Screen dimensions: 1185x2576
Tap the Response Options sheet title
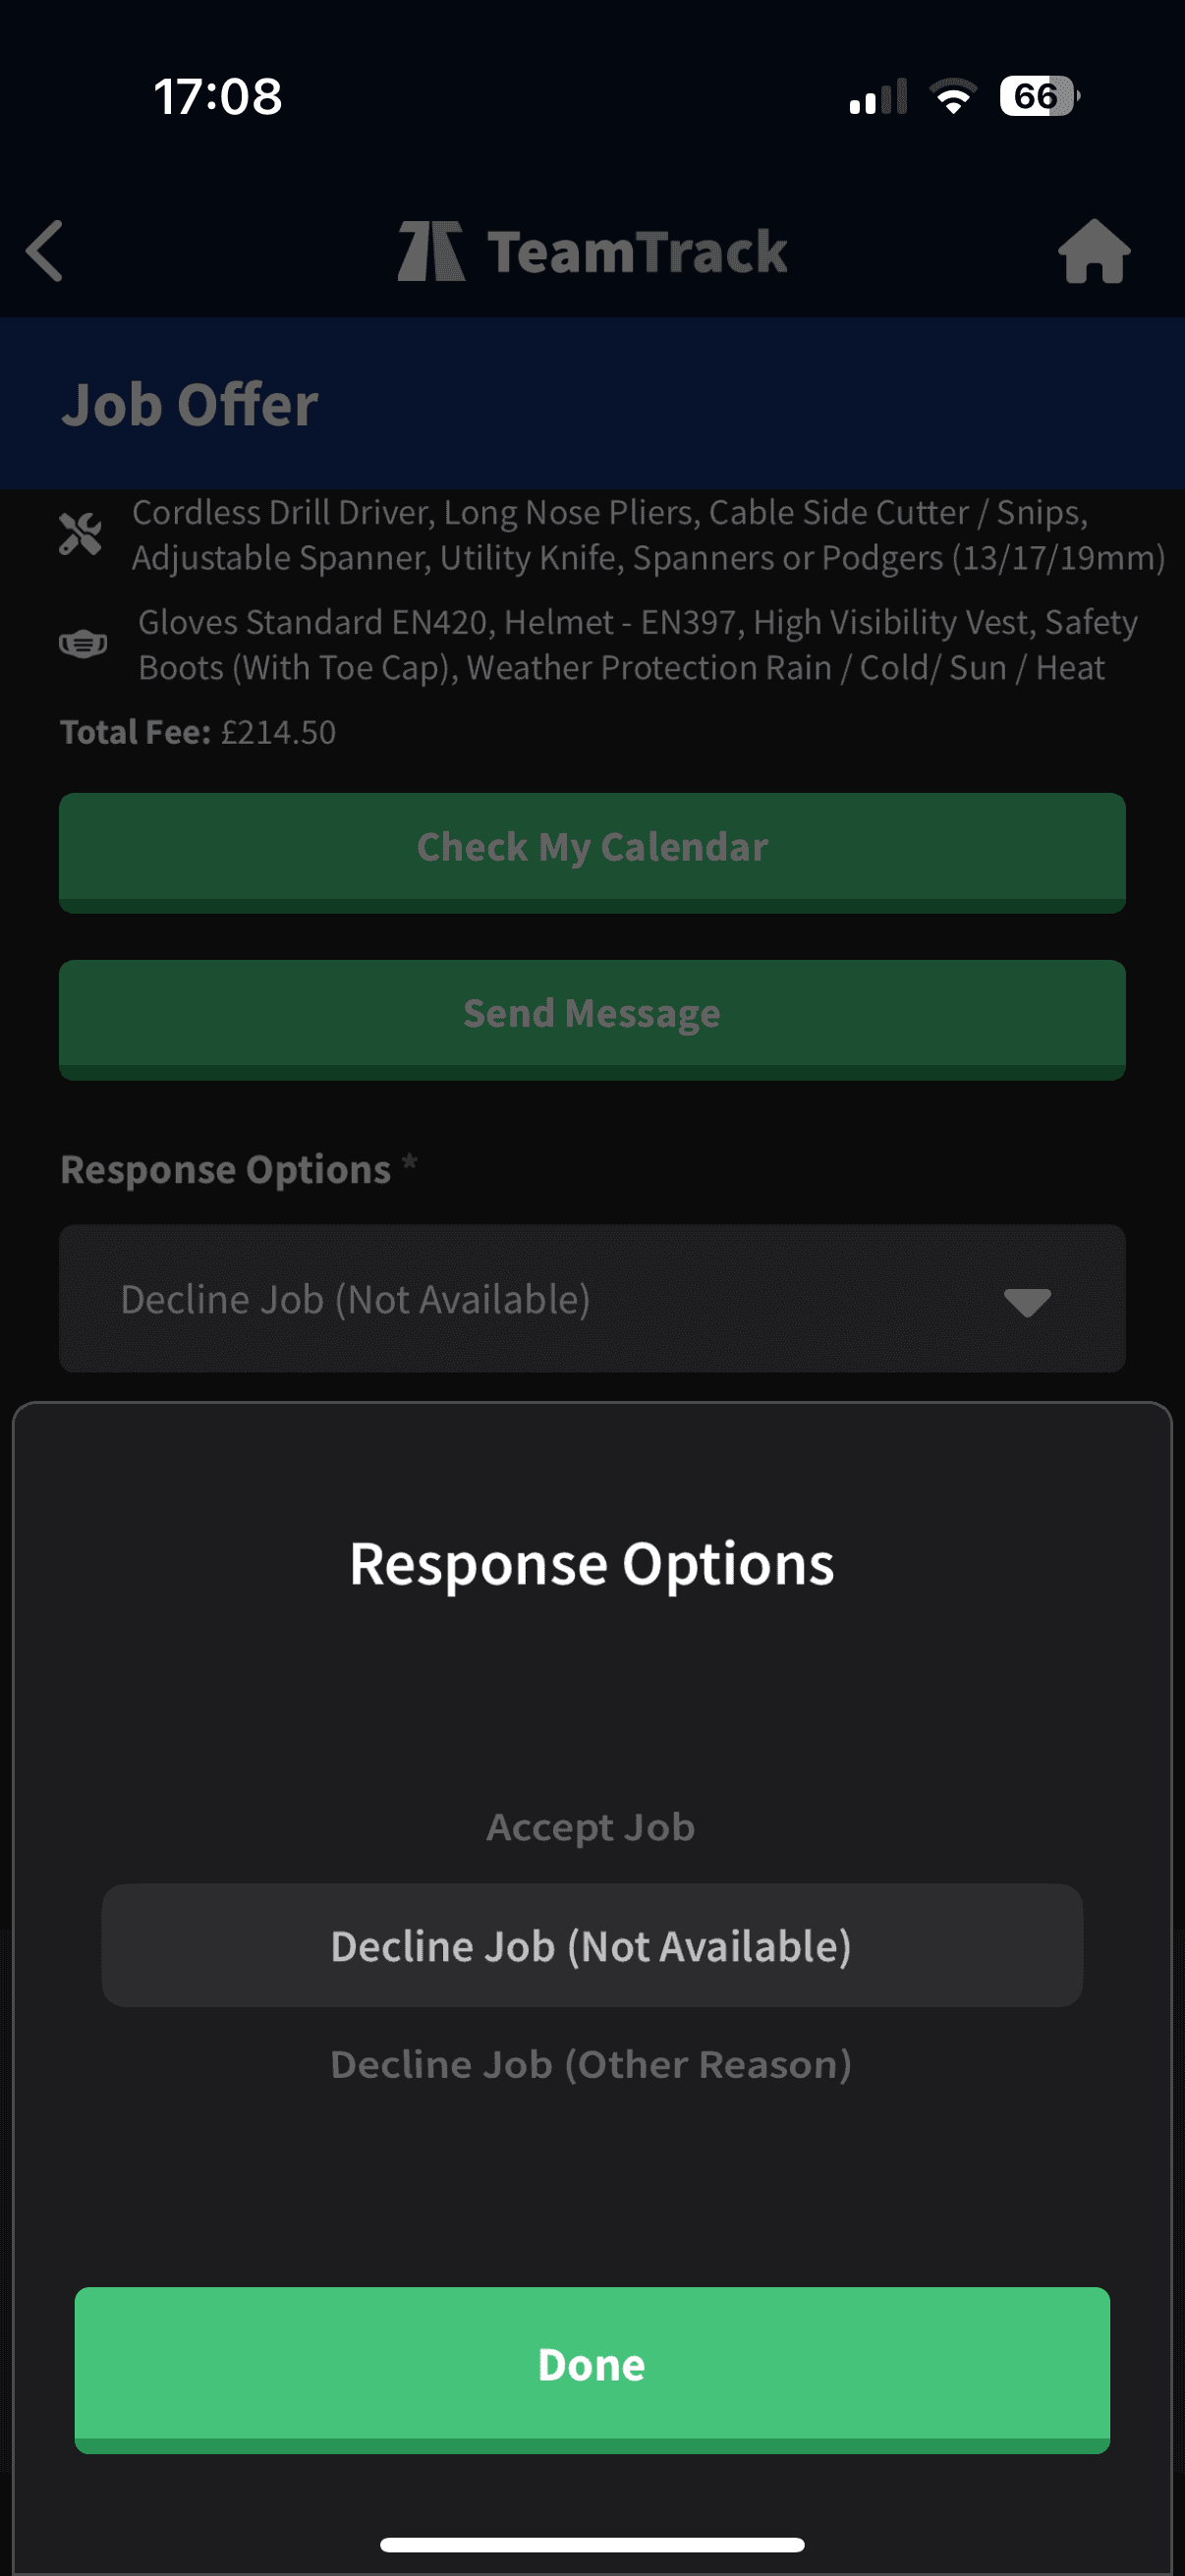pos(592,1564)
